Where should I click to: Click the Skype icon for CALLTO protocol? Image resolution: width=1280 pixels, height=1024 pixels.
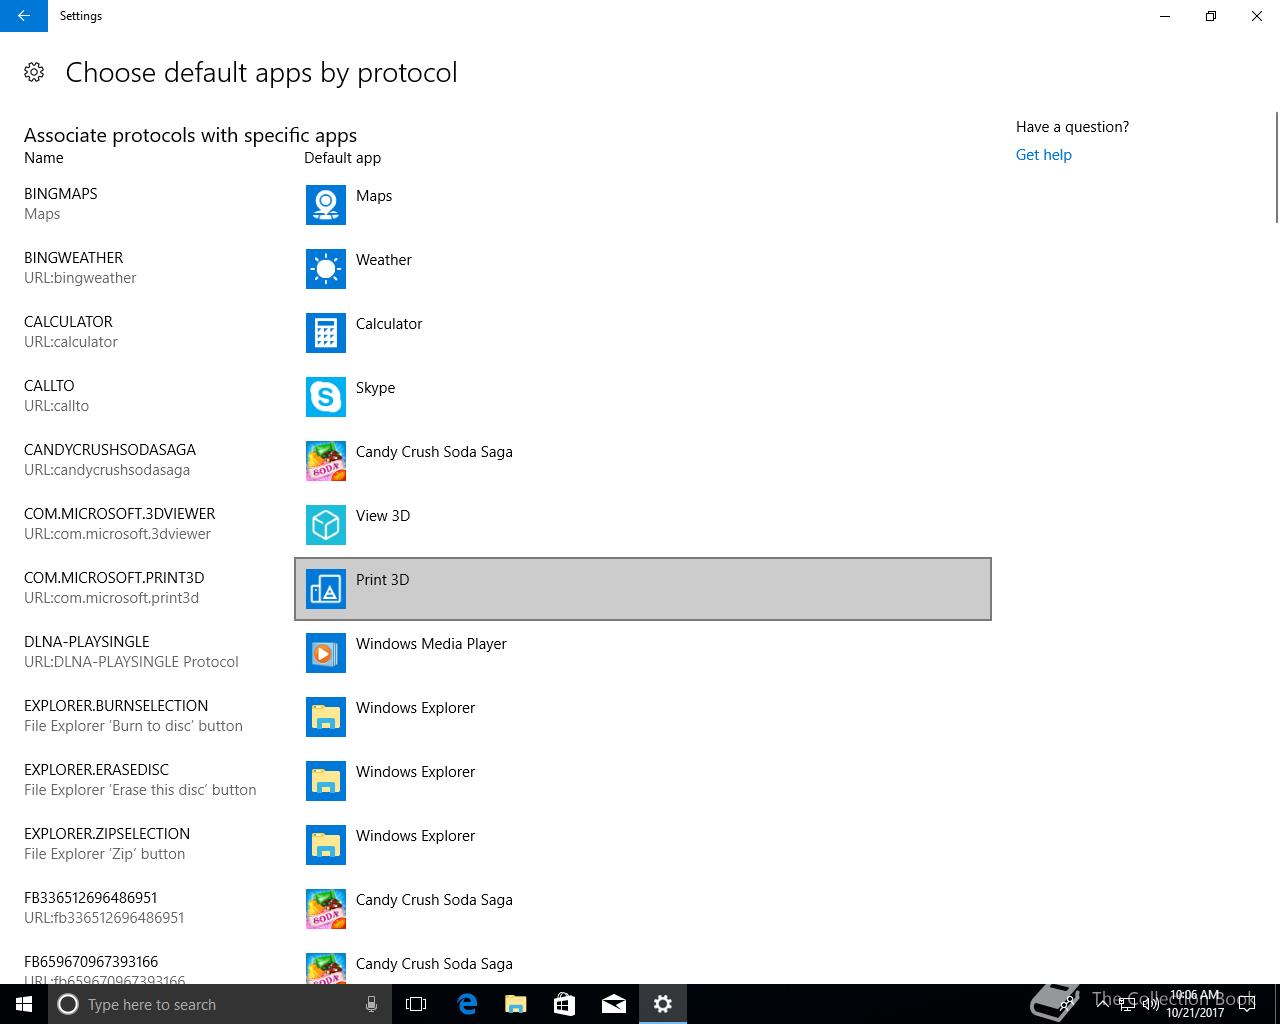(x=326, y=397)
